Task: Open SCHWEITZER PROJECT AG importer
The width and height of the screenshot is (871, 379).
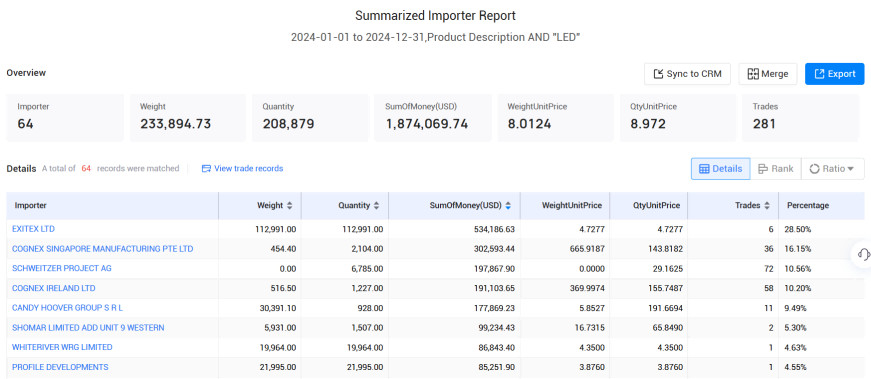Action: tap(62, 268)
